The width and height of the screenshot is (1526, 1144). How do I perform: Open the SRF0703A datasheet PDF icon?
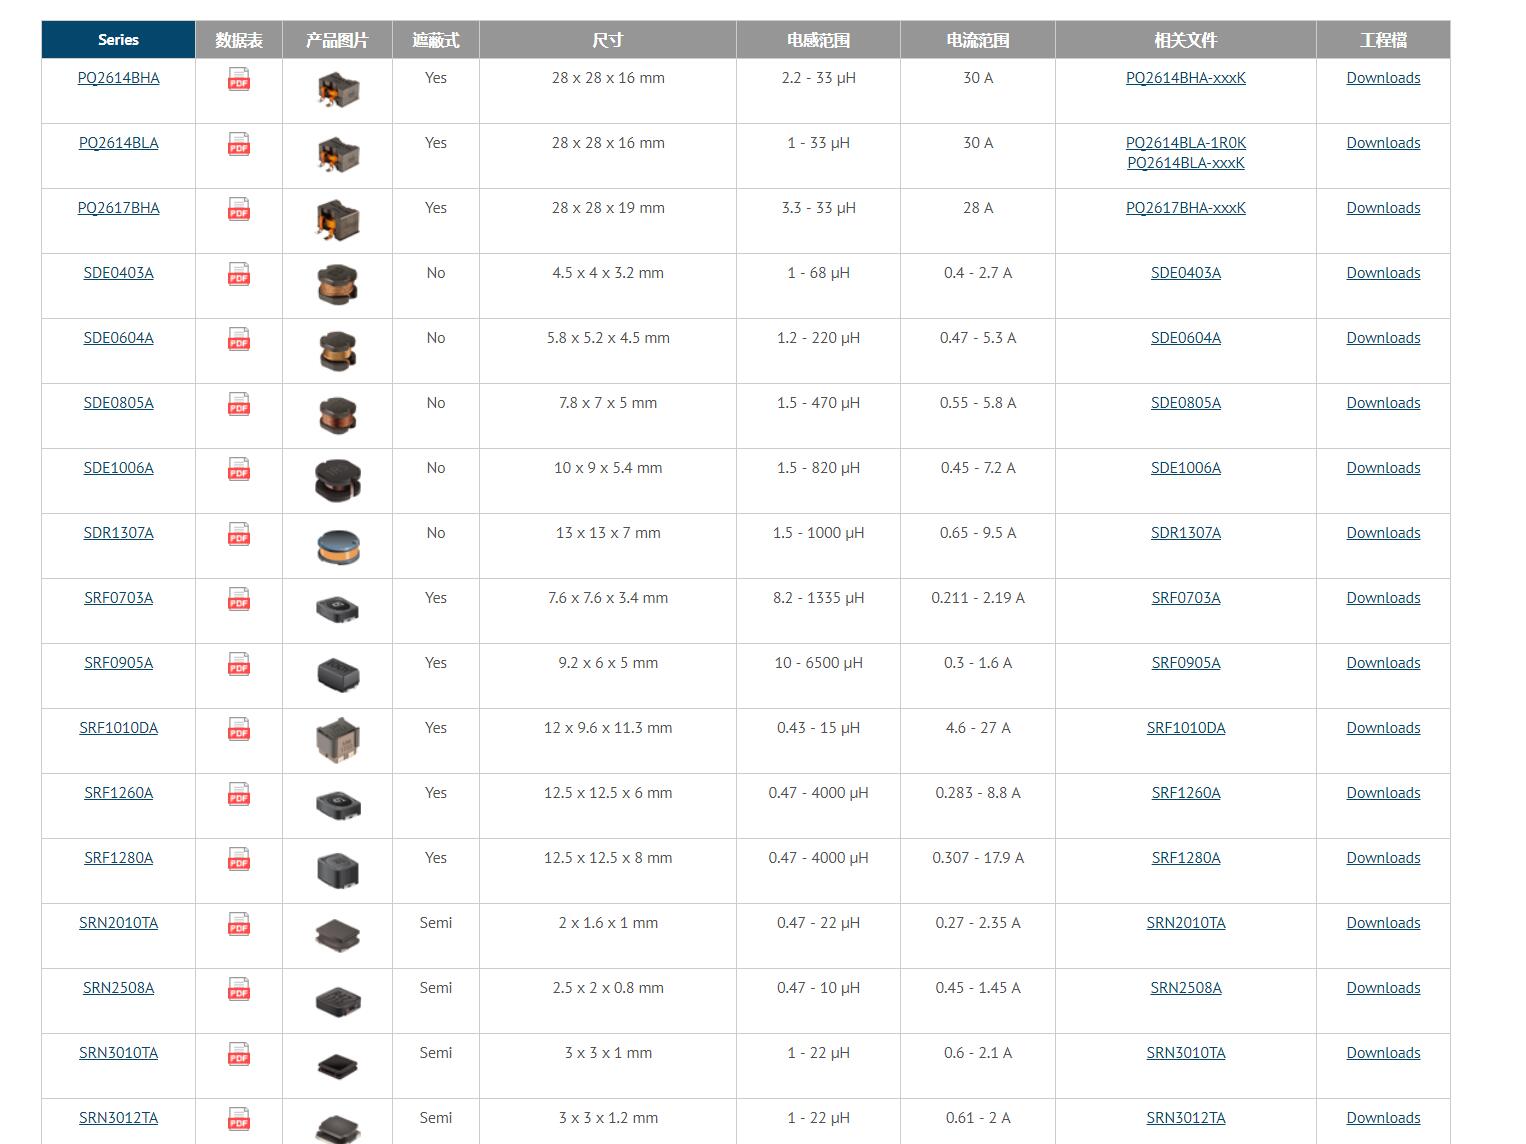239,599
